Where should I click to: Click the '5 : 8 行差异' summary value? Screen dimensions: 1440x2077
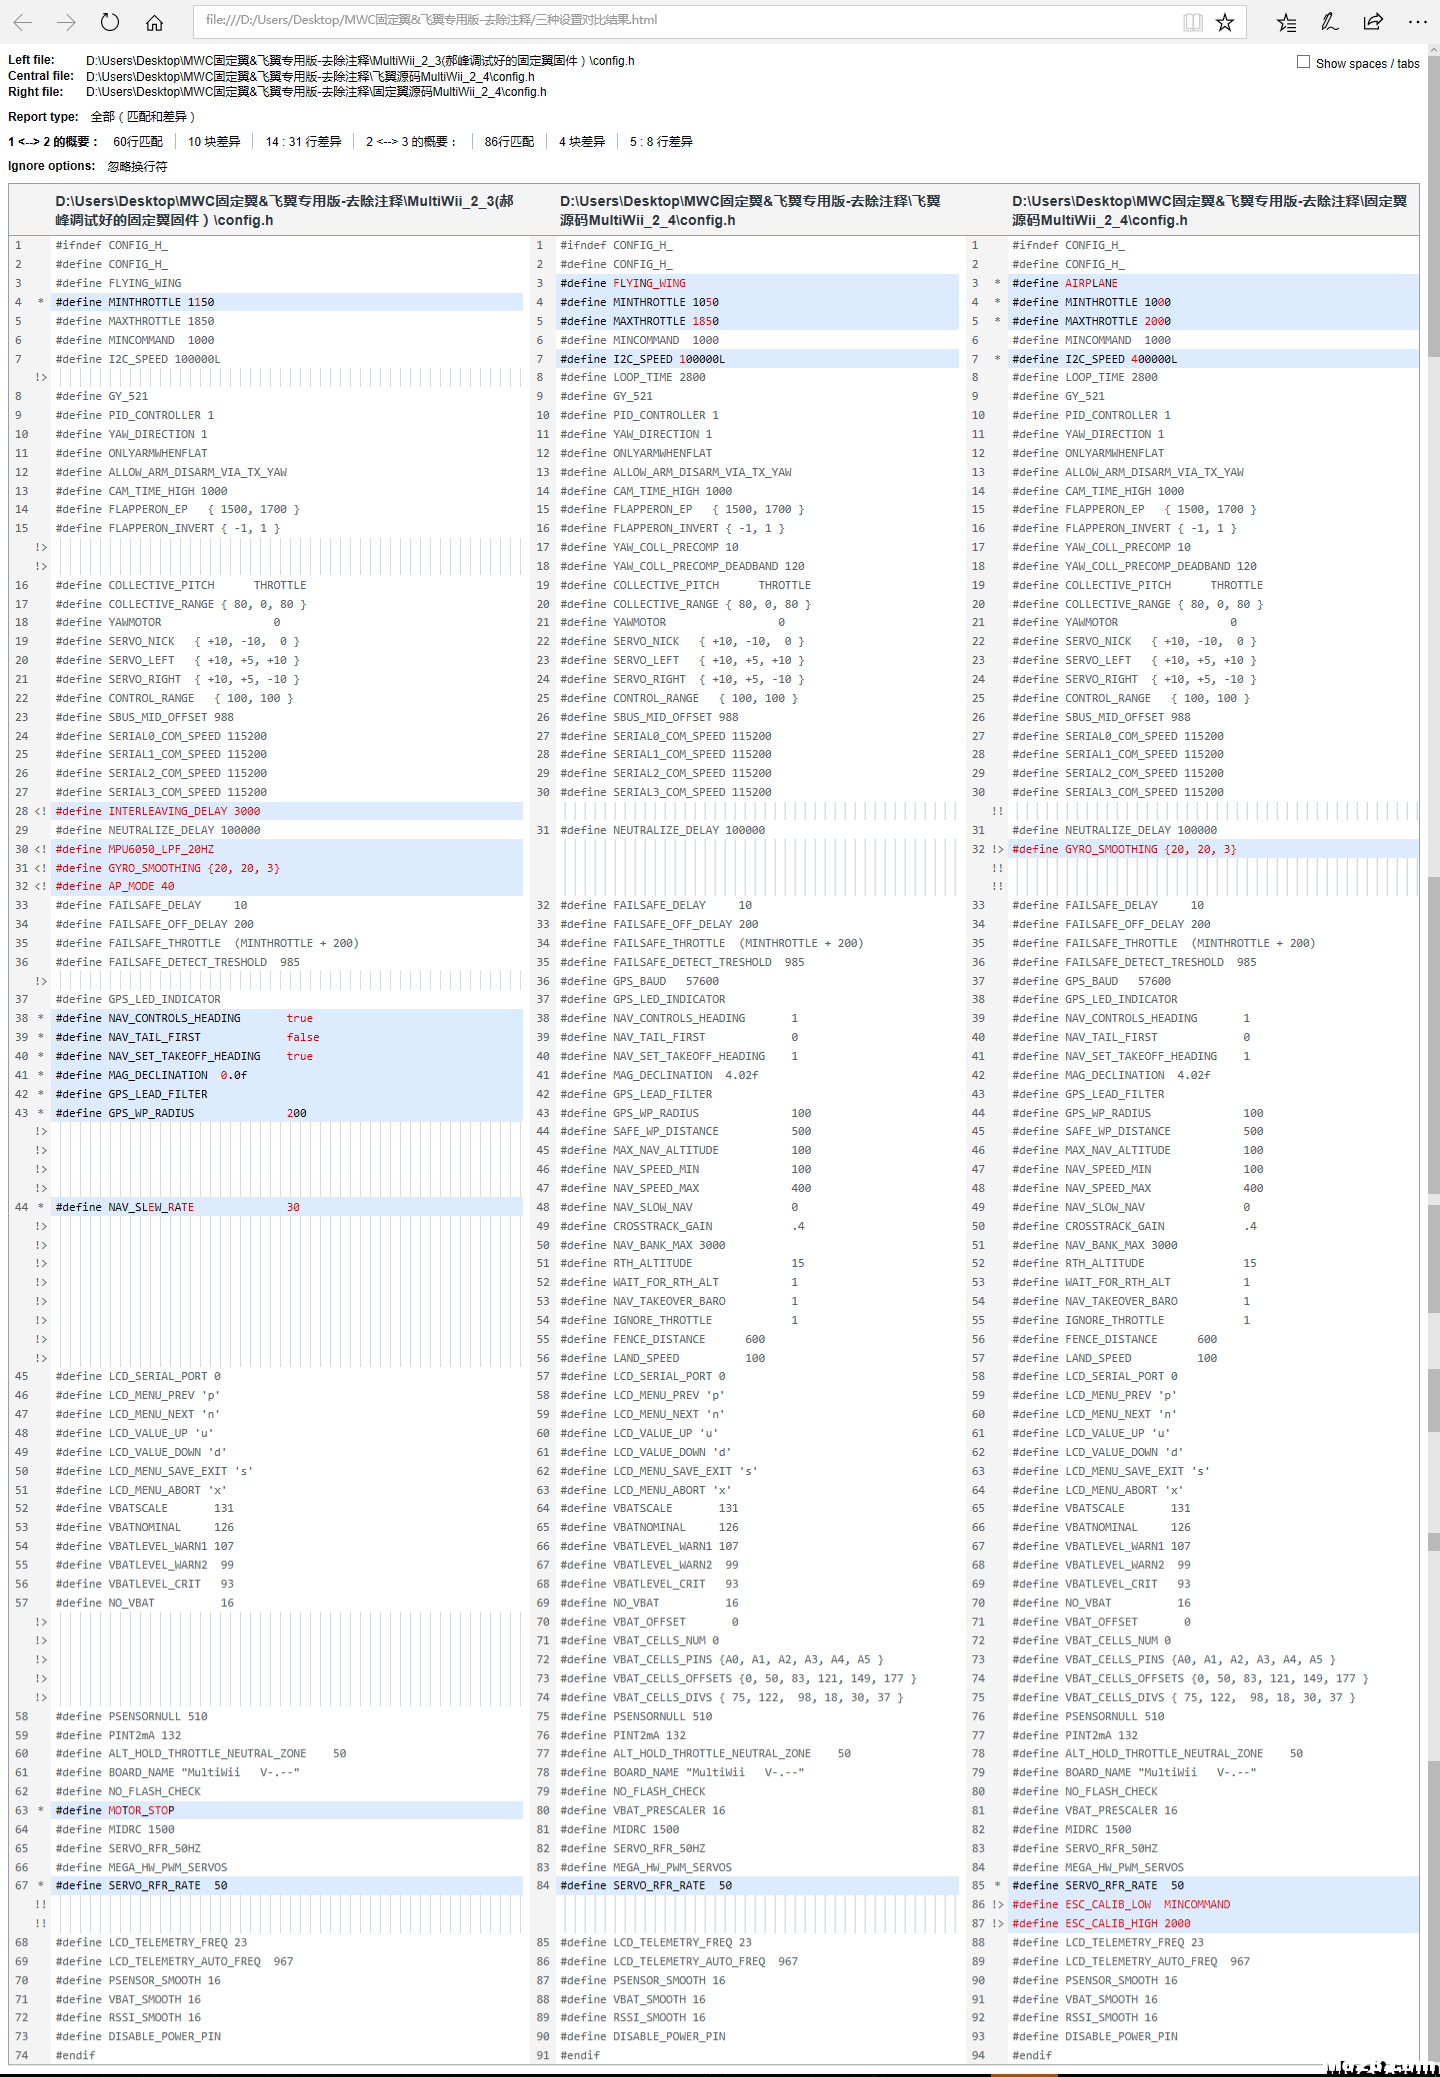pos(661,142)
